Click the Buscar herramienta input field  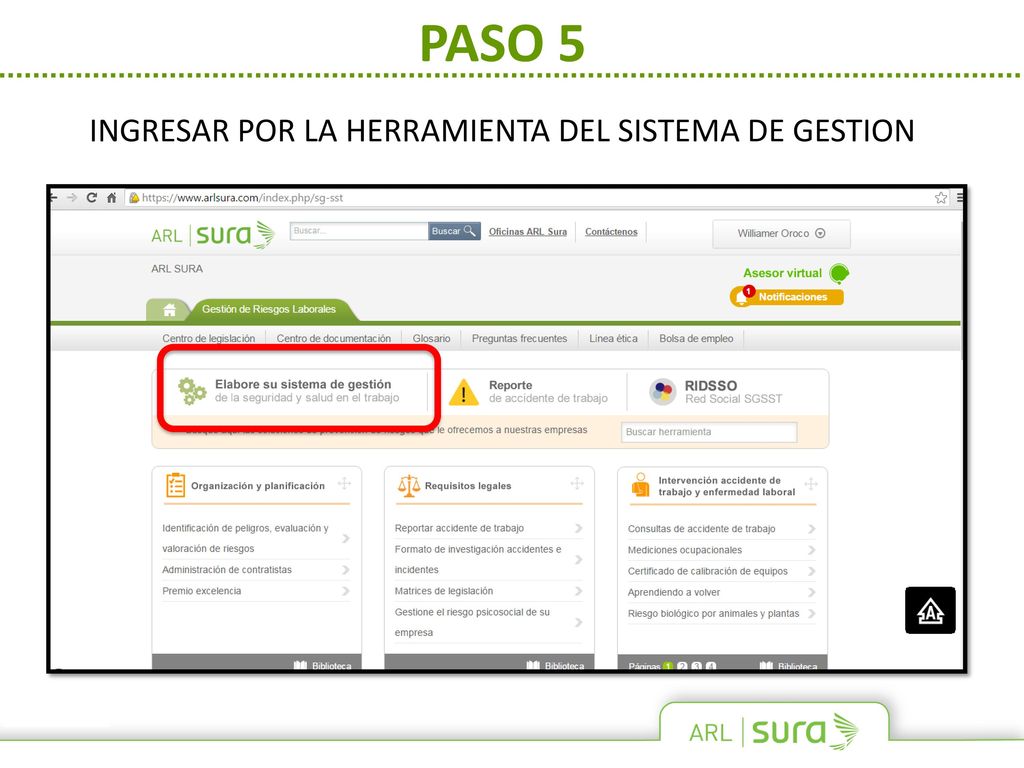pos(709,432)
